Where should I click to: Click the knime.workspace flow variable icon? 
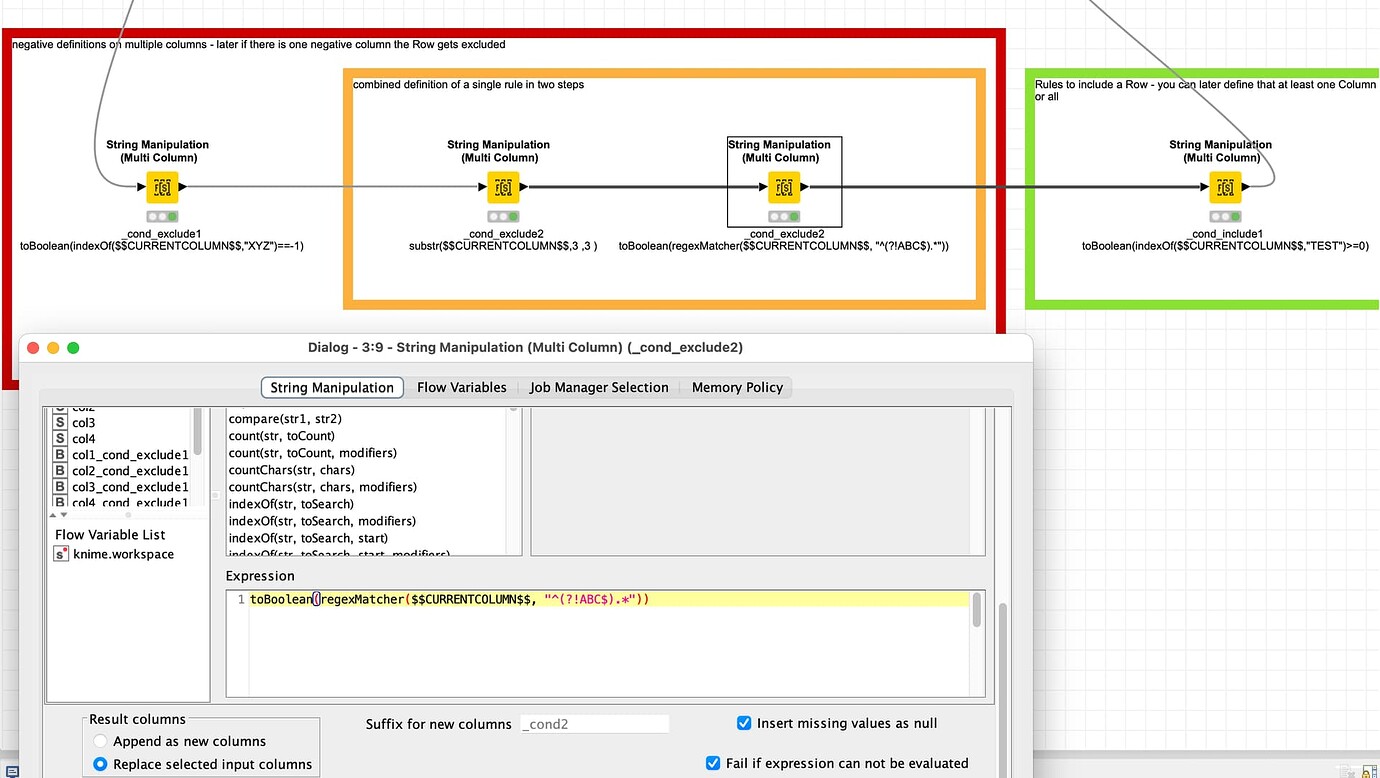pos(60,554)
